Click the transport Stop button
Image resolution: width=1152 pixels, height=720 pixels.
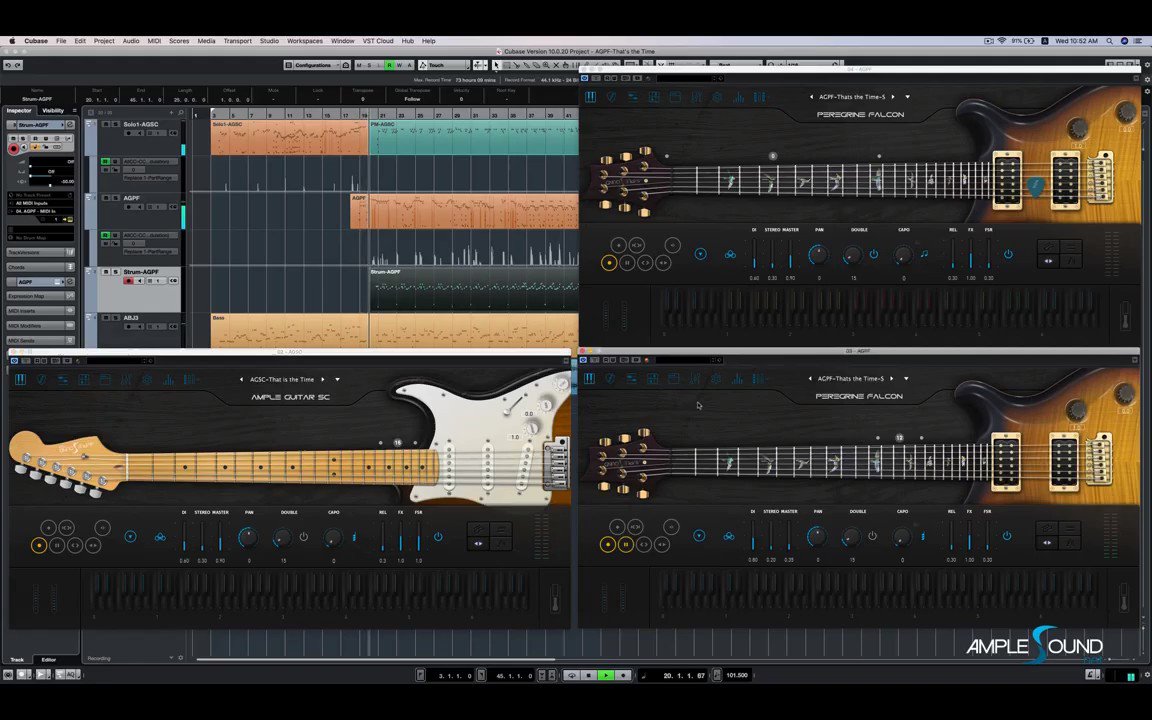point(588,674)
